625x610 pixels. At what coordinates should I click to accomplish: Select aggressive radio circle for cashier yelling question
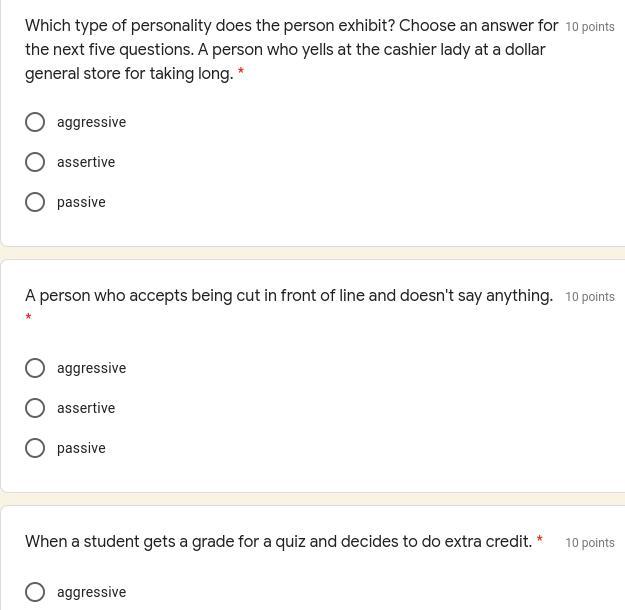(x=35, y=122)
